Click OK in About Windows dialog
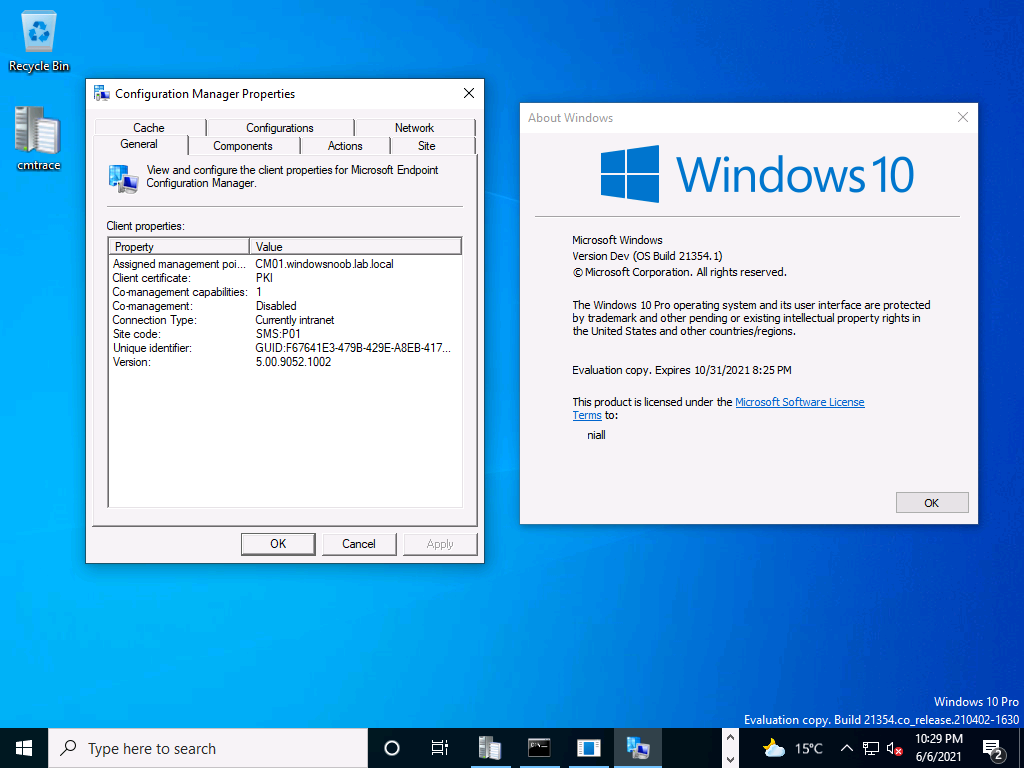The width and height of the screenshot is (1024, 768). pos(932,503)
